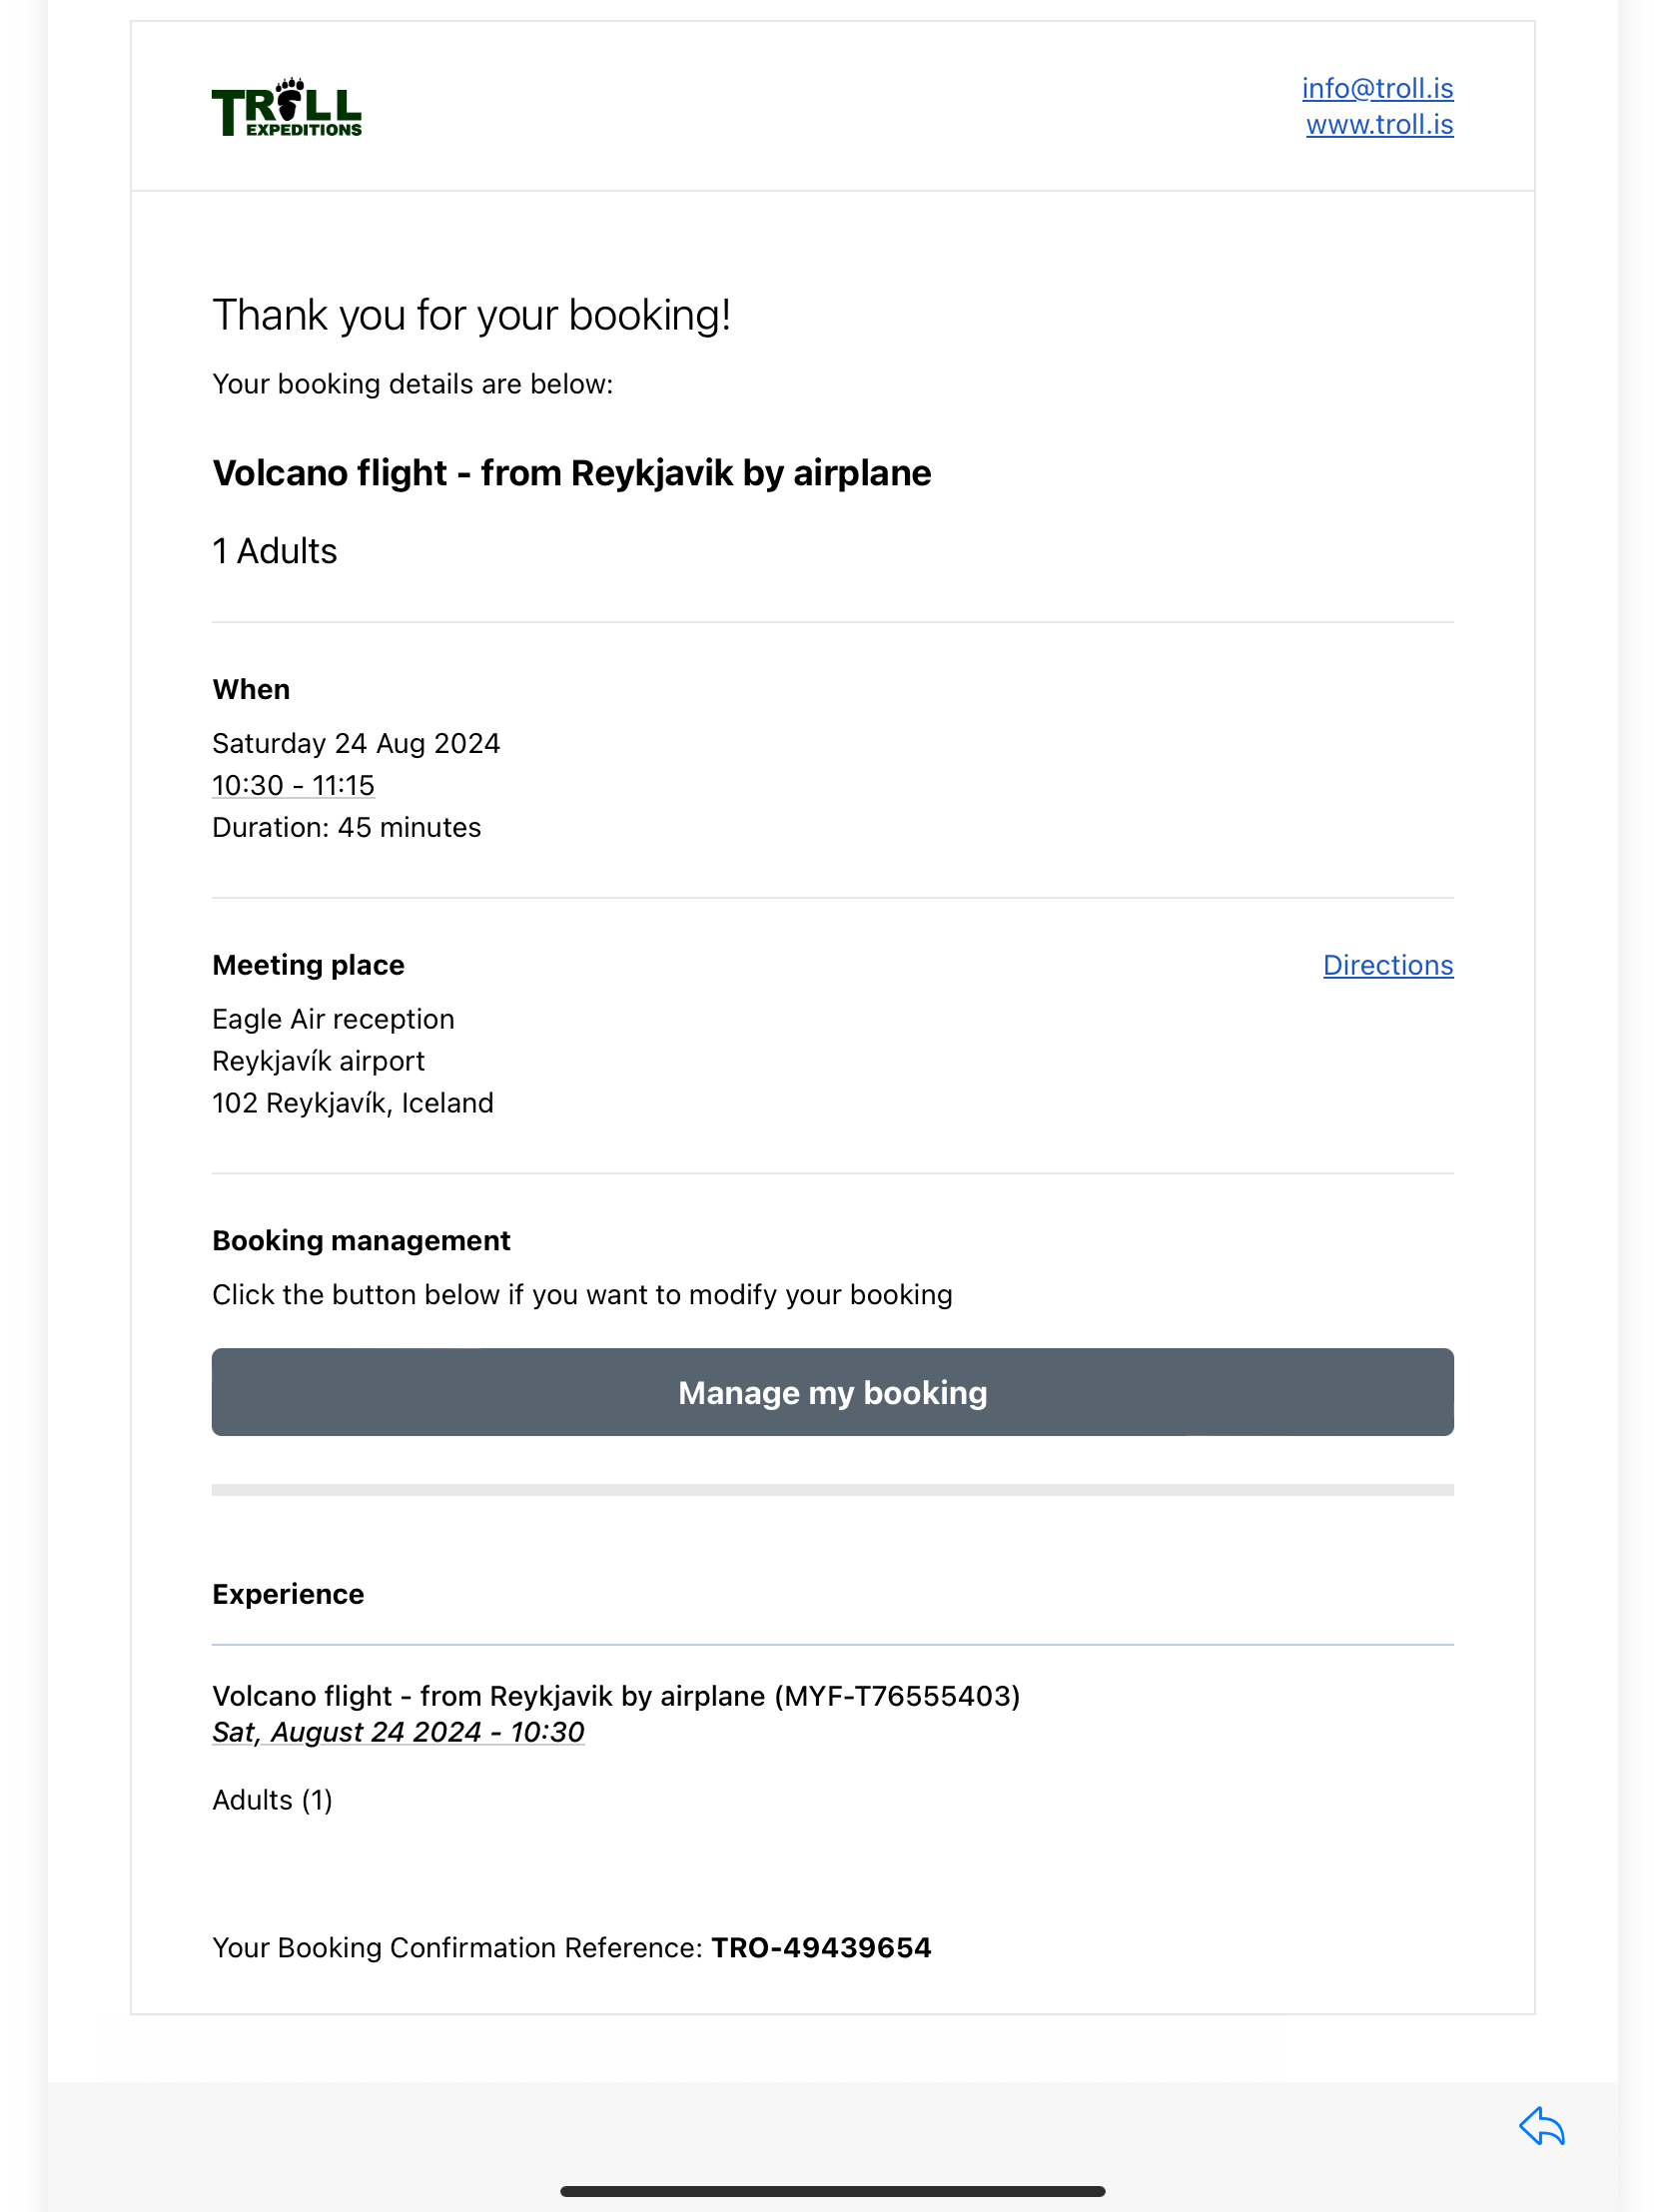Image resolution: width=1666 pixels, height=2212 pixels.
Task: Tap the underlined 10:30 - 11:15 time
Action: click(x=293, y=786)
